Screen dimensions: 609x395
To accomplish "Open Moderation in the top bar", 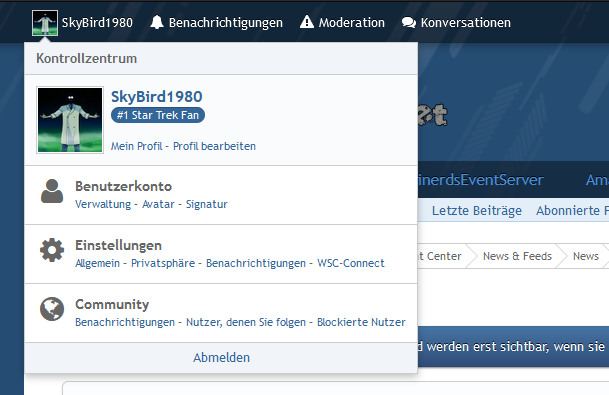I will [342, 23].
